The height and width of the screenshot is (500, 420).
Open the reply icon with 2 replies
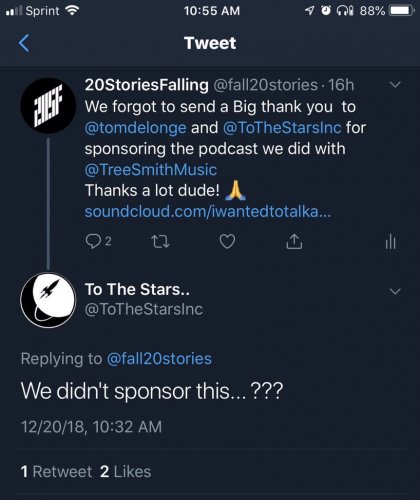click(x=98, y=241)
